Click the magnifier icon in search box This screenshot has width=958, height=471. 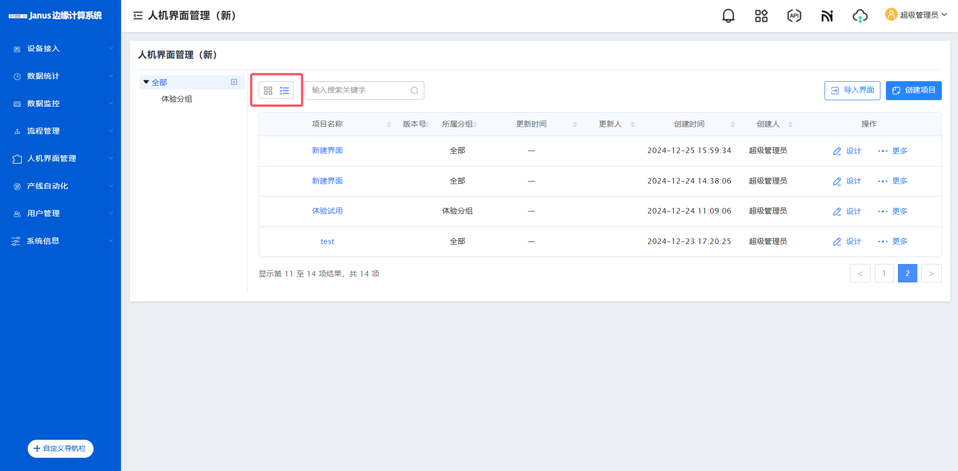click(414, 91)
